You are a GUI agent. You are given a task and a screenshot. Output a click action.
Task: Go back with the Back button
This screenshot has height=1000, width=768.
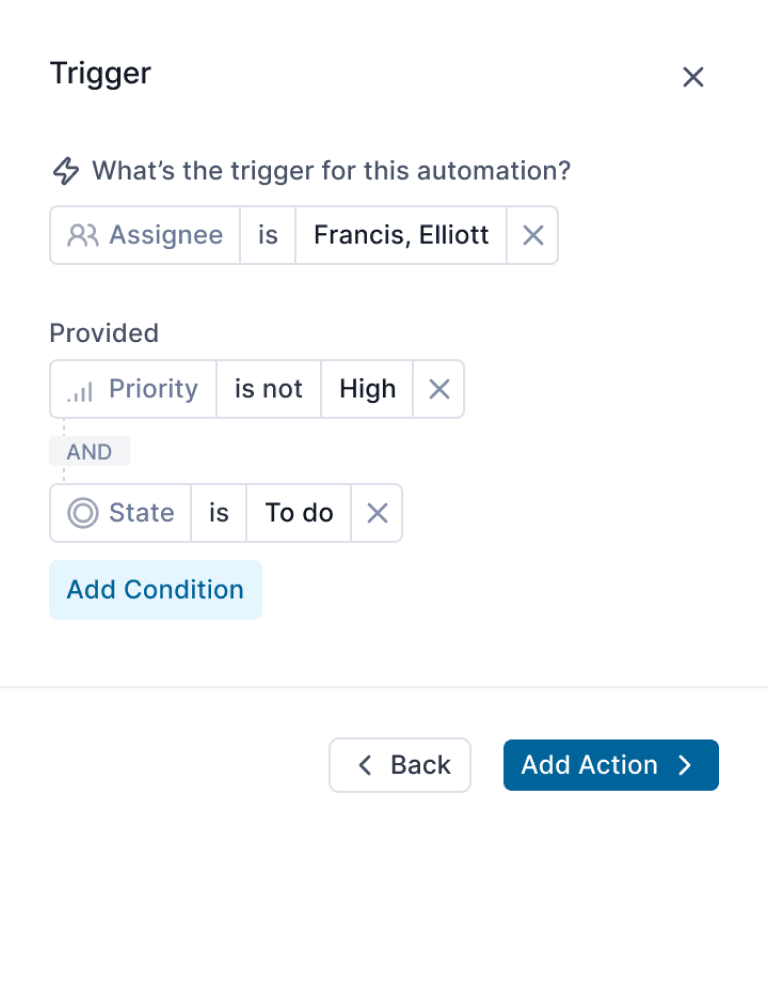tap(400, 765)
